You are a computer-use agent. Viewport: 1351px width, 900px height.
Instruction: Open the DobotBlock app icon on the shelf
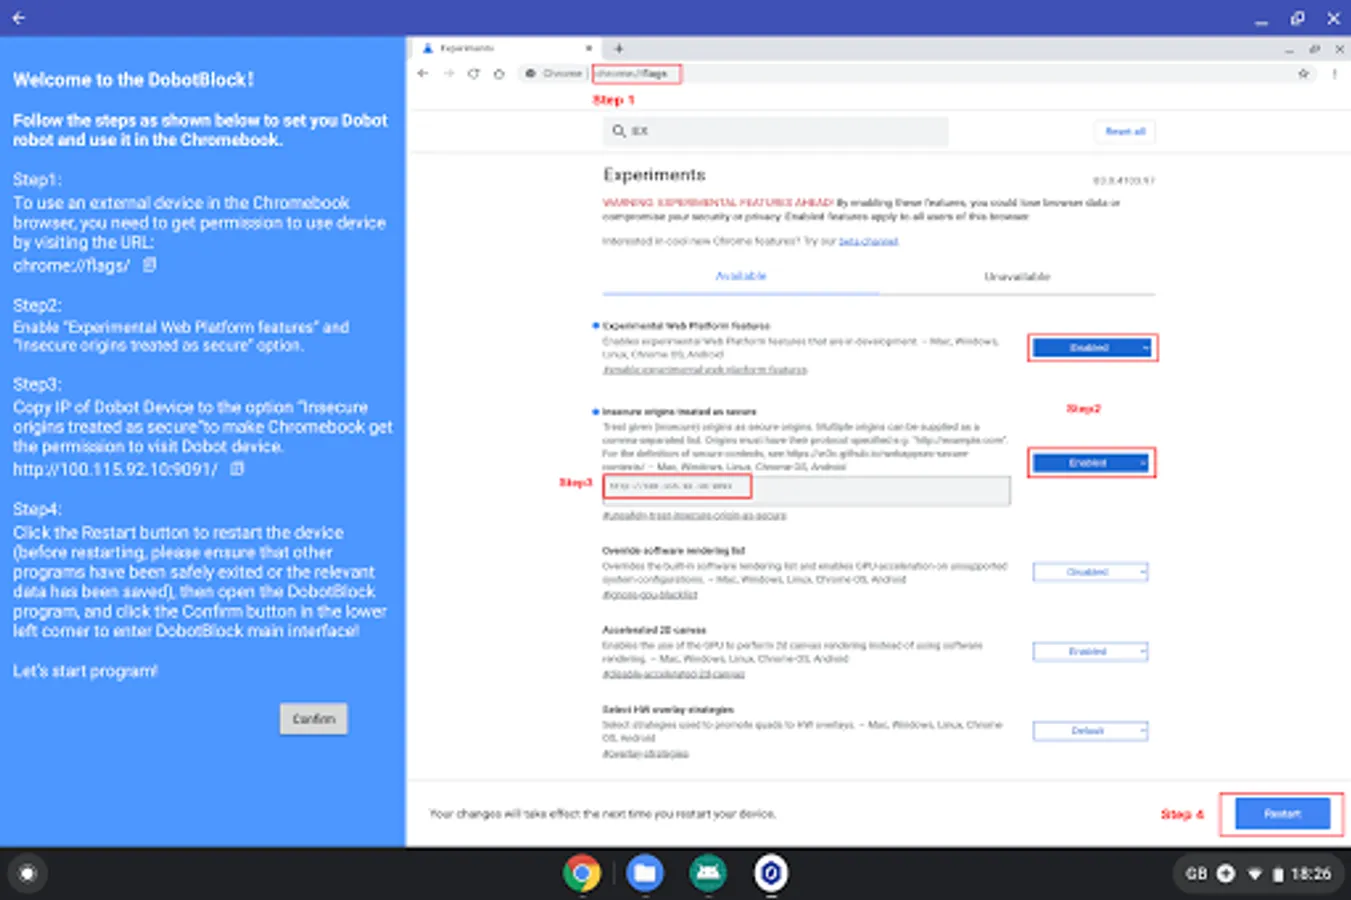771,873
